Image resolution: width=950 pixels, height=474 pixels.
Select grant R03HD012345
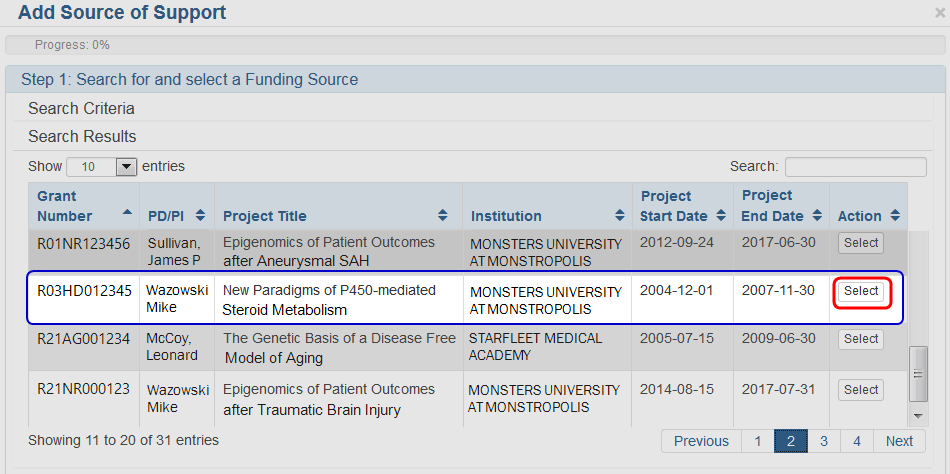tap(861, 291)
